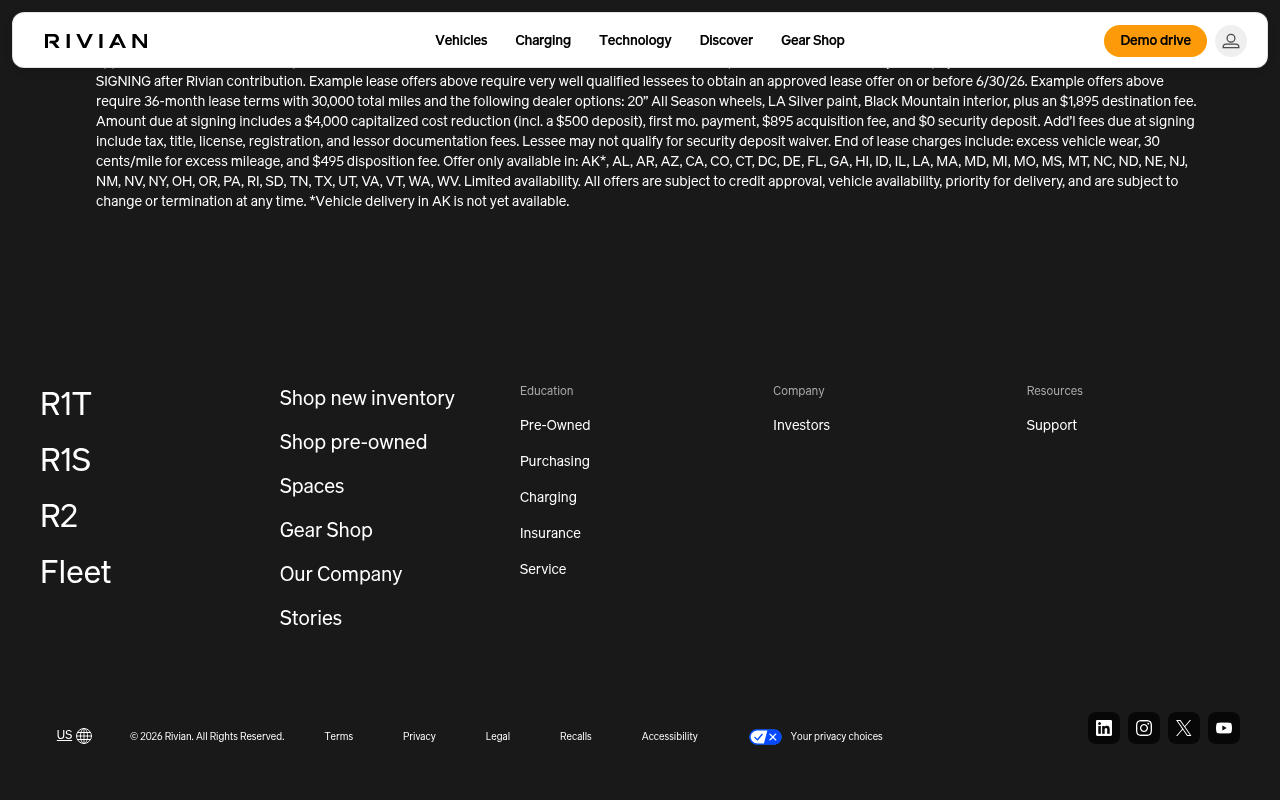Go to the R1T footer link
The height and width of the screenshot is (800, 1280).
click(x=66, y=404)
